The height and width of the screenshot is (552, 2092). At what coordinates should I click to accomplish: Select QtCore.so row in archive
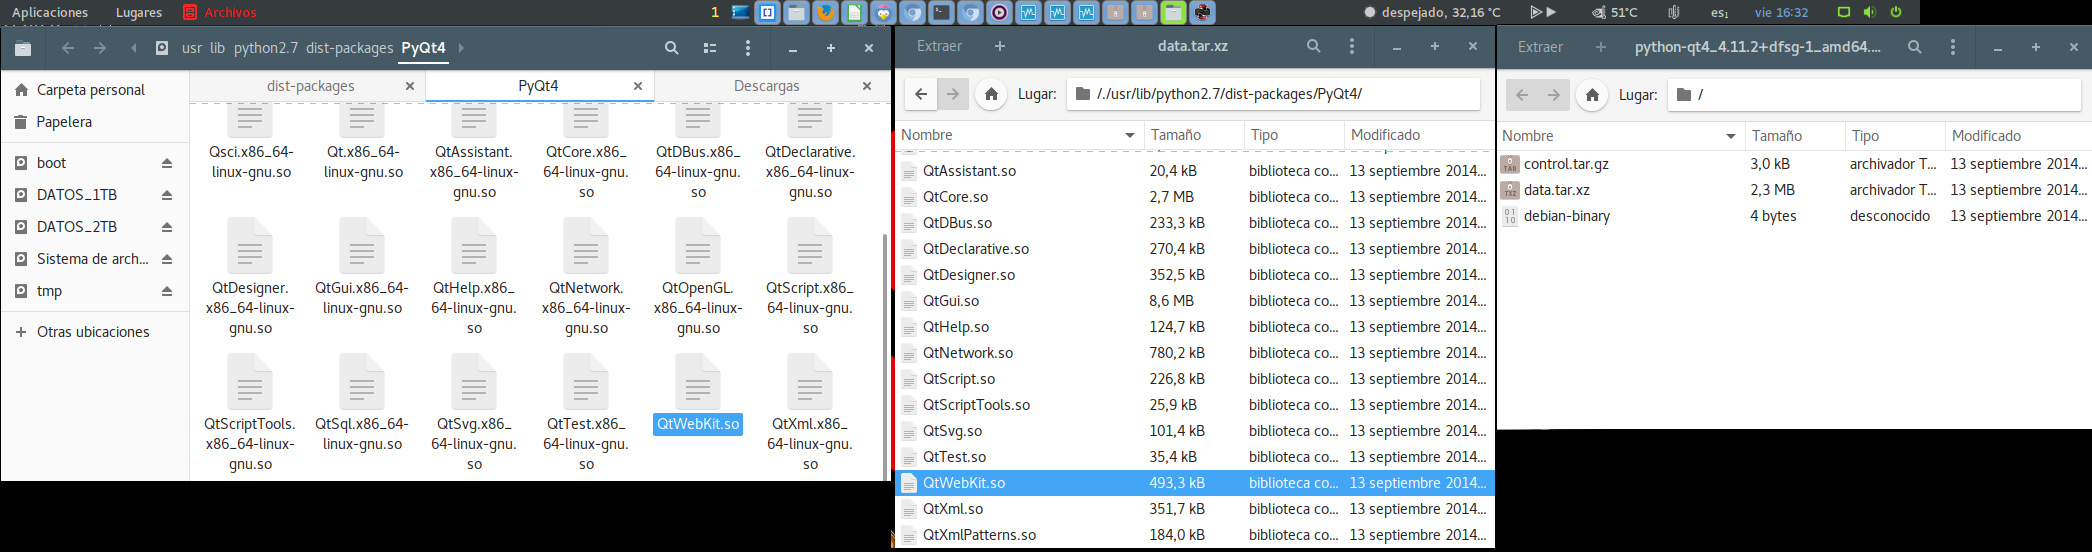(1194, 197)
